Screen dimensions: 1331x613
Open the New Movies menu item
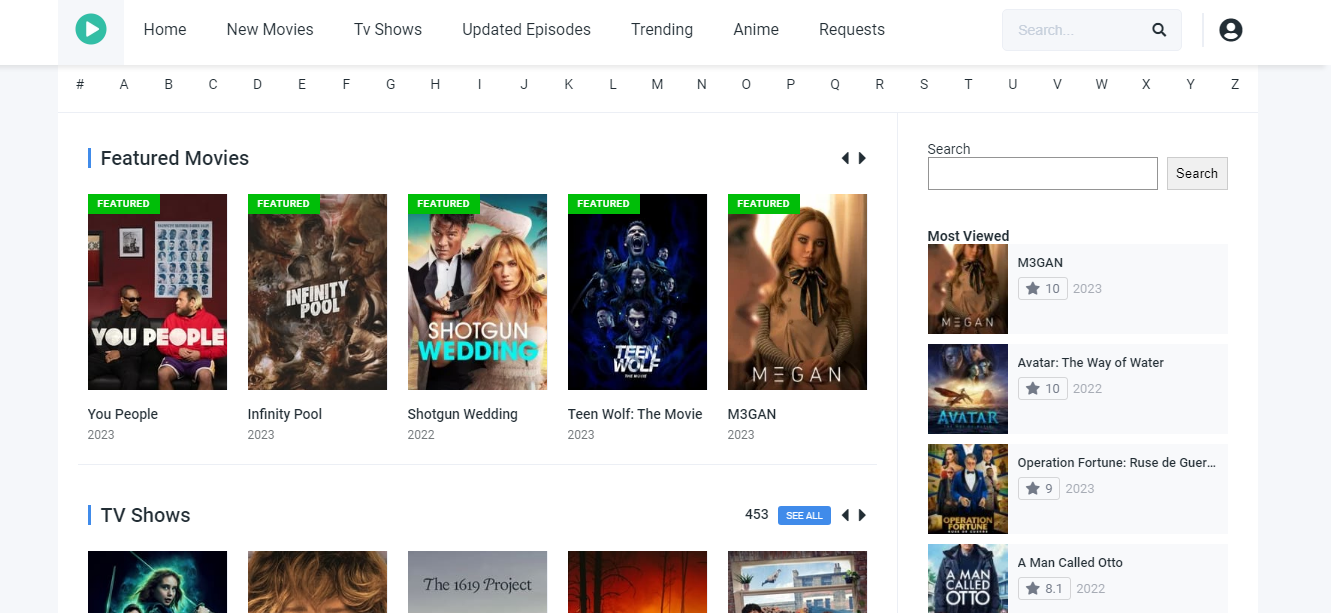coord(270,30)
